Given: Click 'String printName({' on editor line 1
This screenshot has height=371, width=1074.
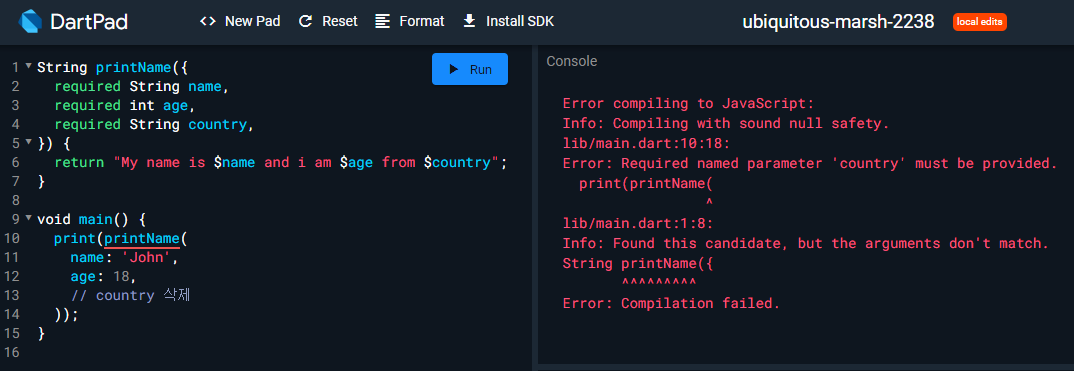Looking at the screenshot, I should [112, 68].
